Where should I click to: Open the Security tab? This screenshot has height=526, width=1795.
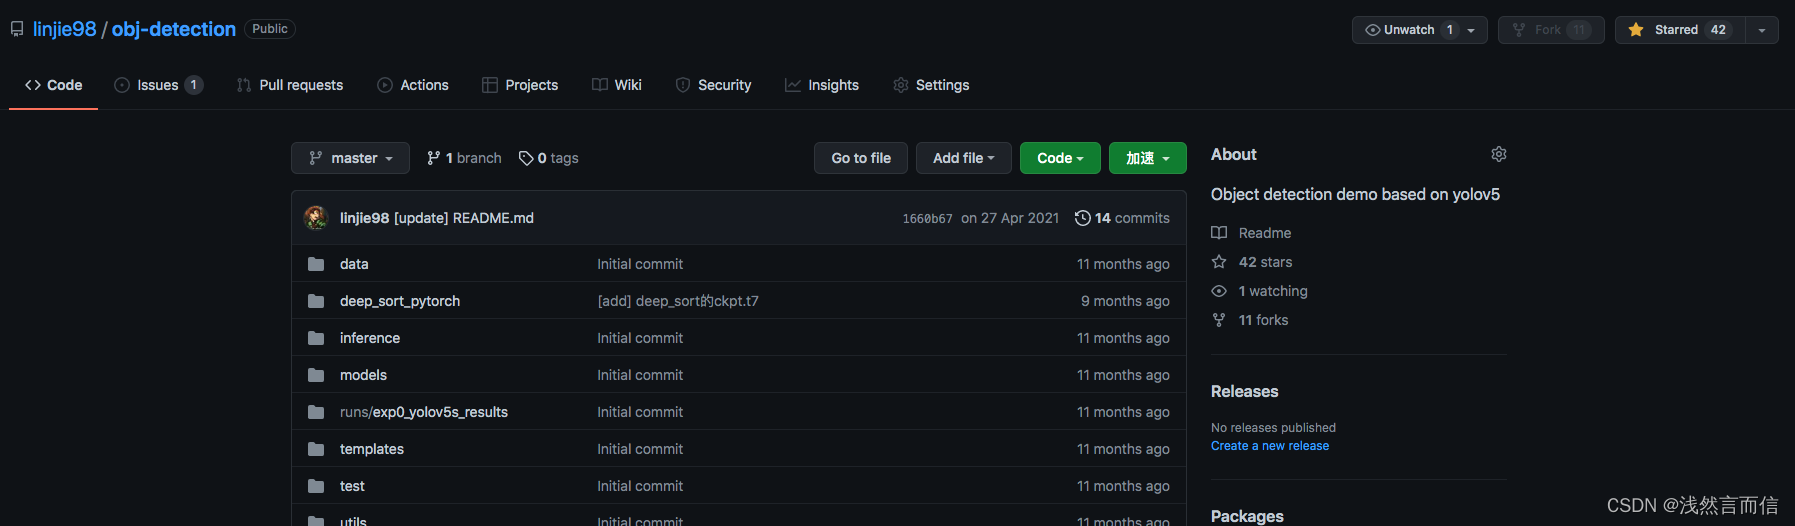(x=714, y=85)
